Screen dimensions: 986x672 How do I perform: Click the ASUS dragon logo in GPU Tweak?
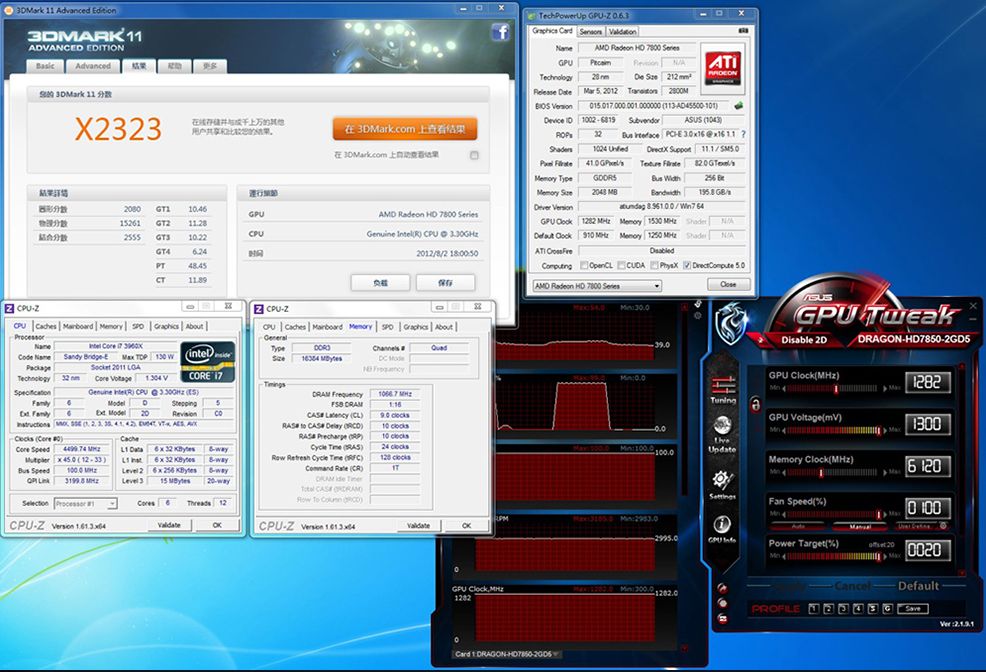point(730,322)
